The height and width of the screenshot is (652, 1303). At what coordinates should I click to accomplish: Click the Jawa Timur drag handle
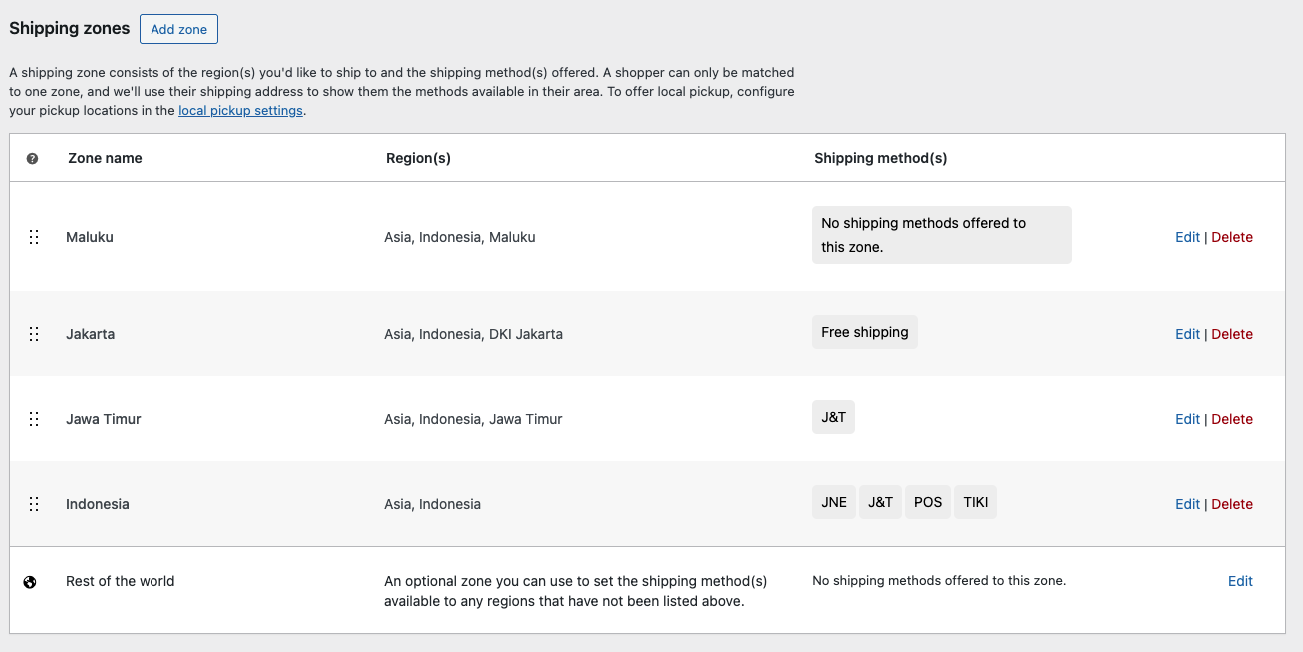click(x=34, y=419)
